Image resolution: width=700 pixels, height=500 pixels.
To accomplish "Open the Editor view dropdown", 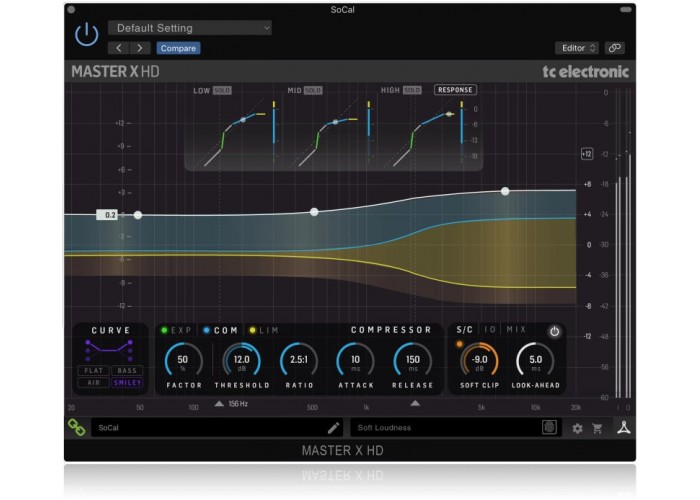I will 577,48.
